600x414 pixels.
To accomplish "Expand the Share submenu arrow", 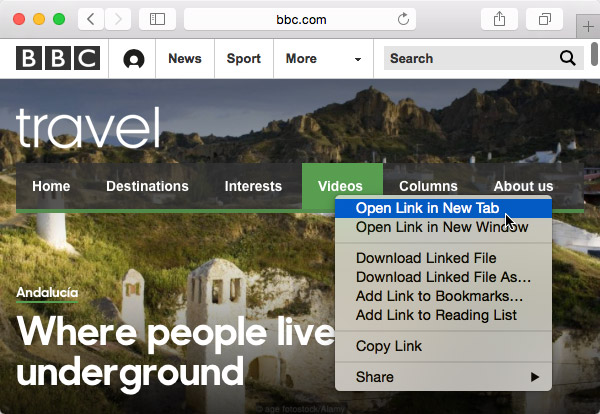I will pos(535,377).
